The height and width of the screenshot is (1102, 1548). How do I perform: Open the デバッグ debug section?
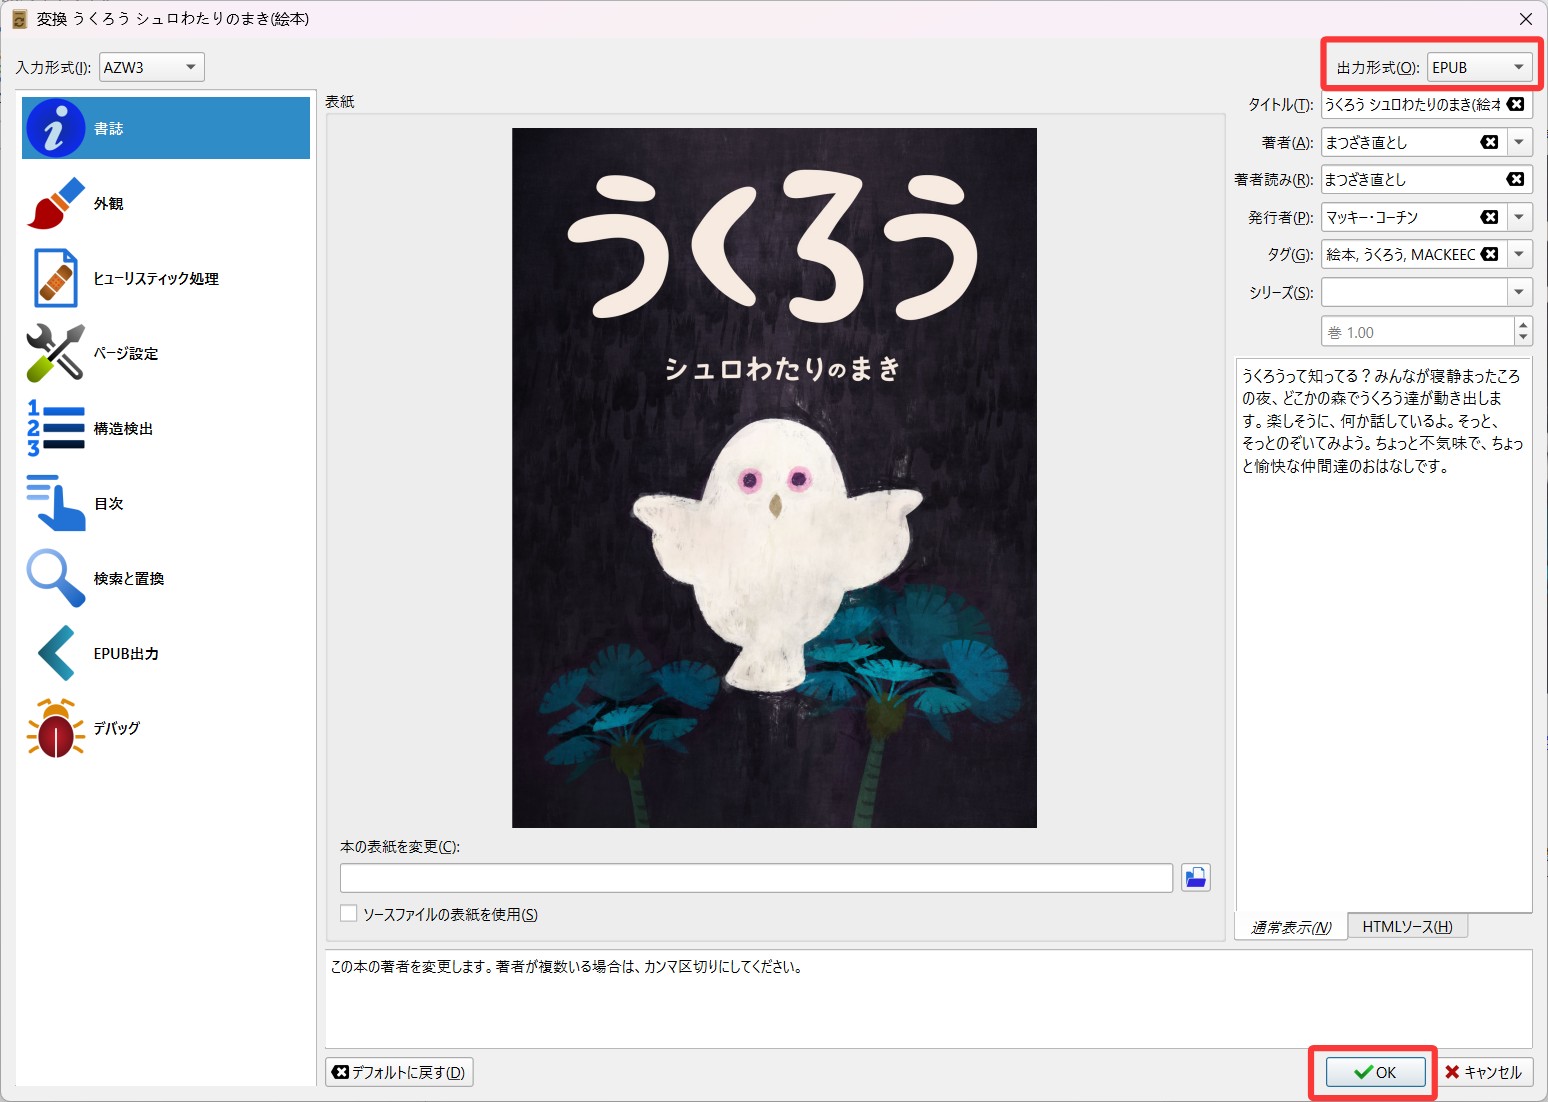tap(116, 729)
